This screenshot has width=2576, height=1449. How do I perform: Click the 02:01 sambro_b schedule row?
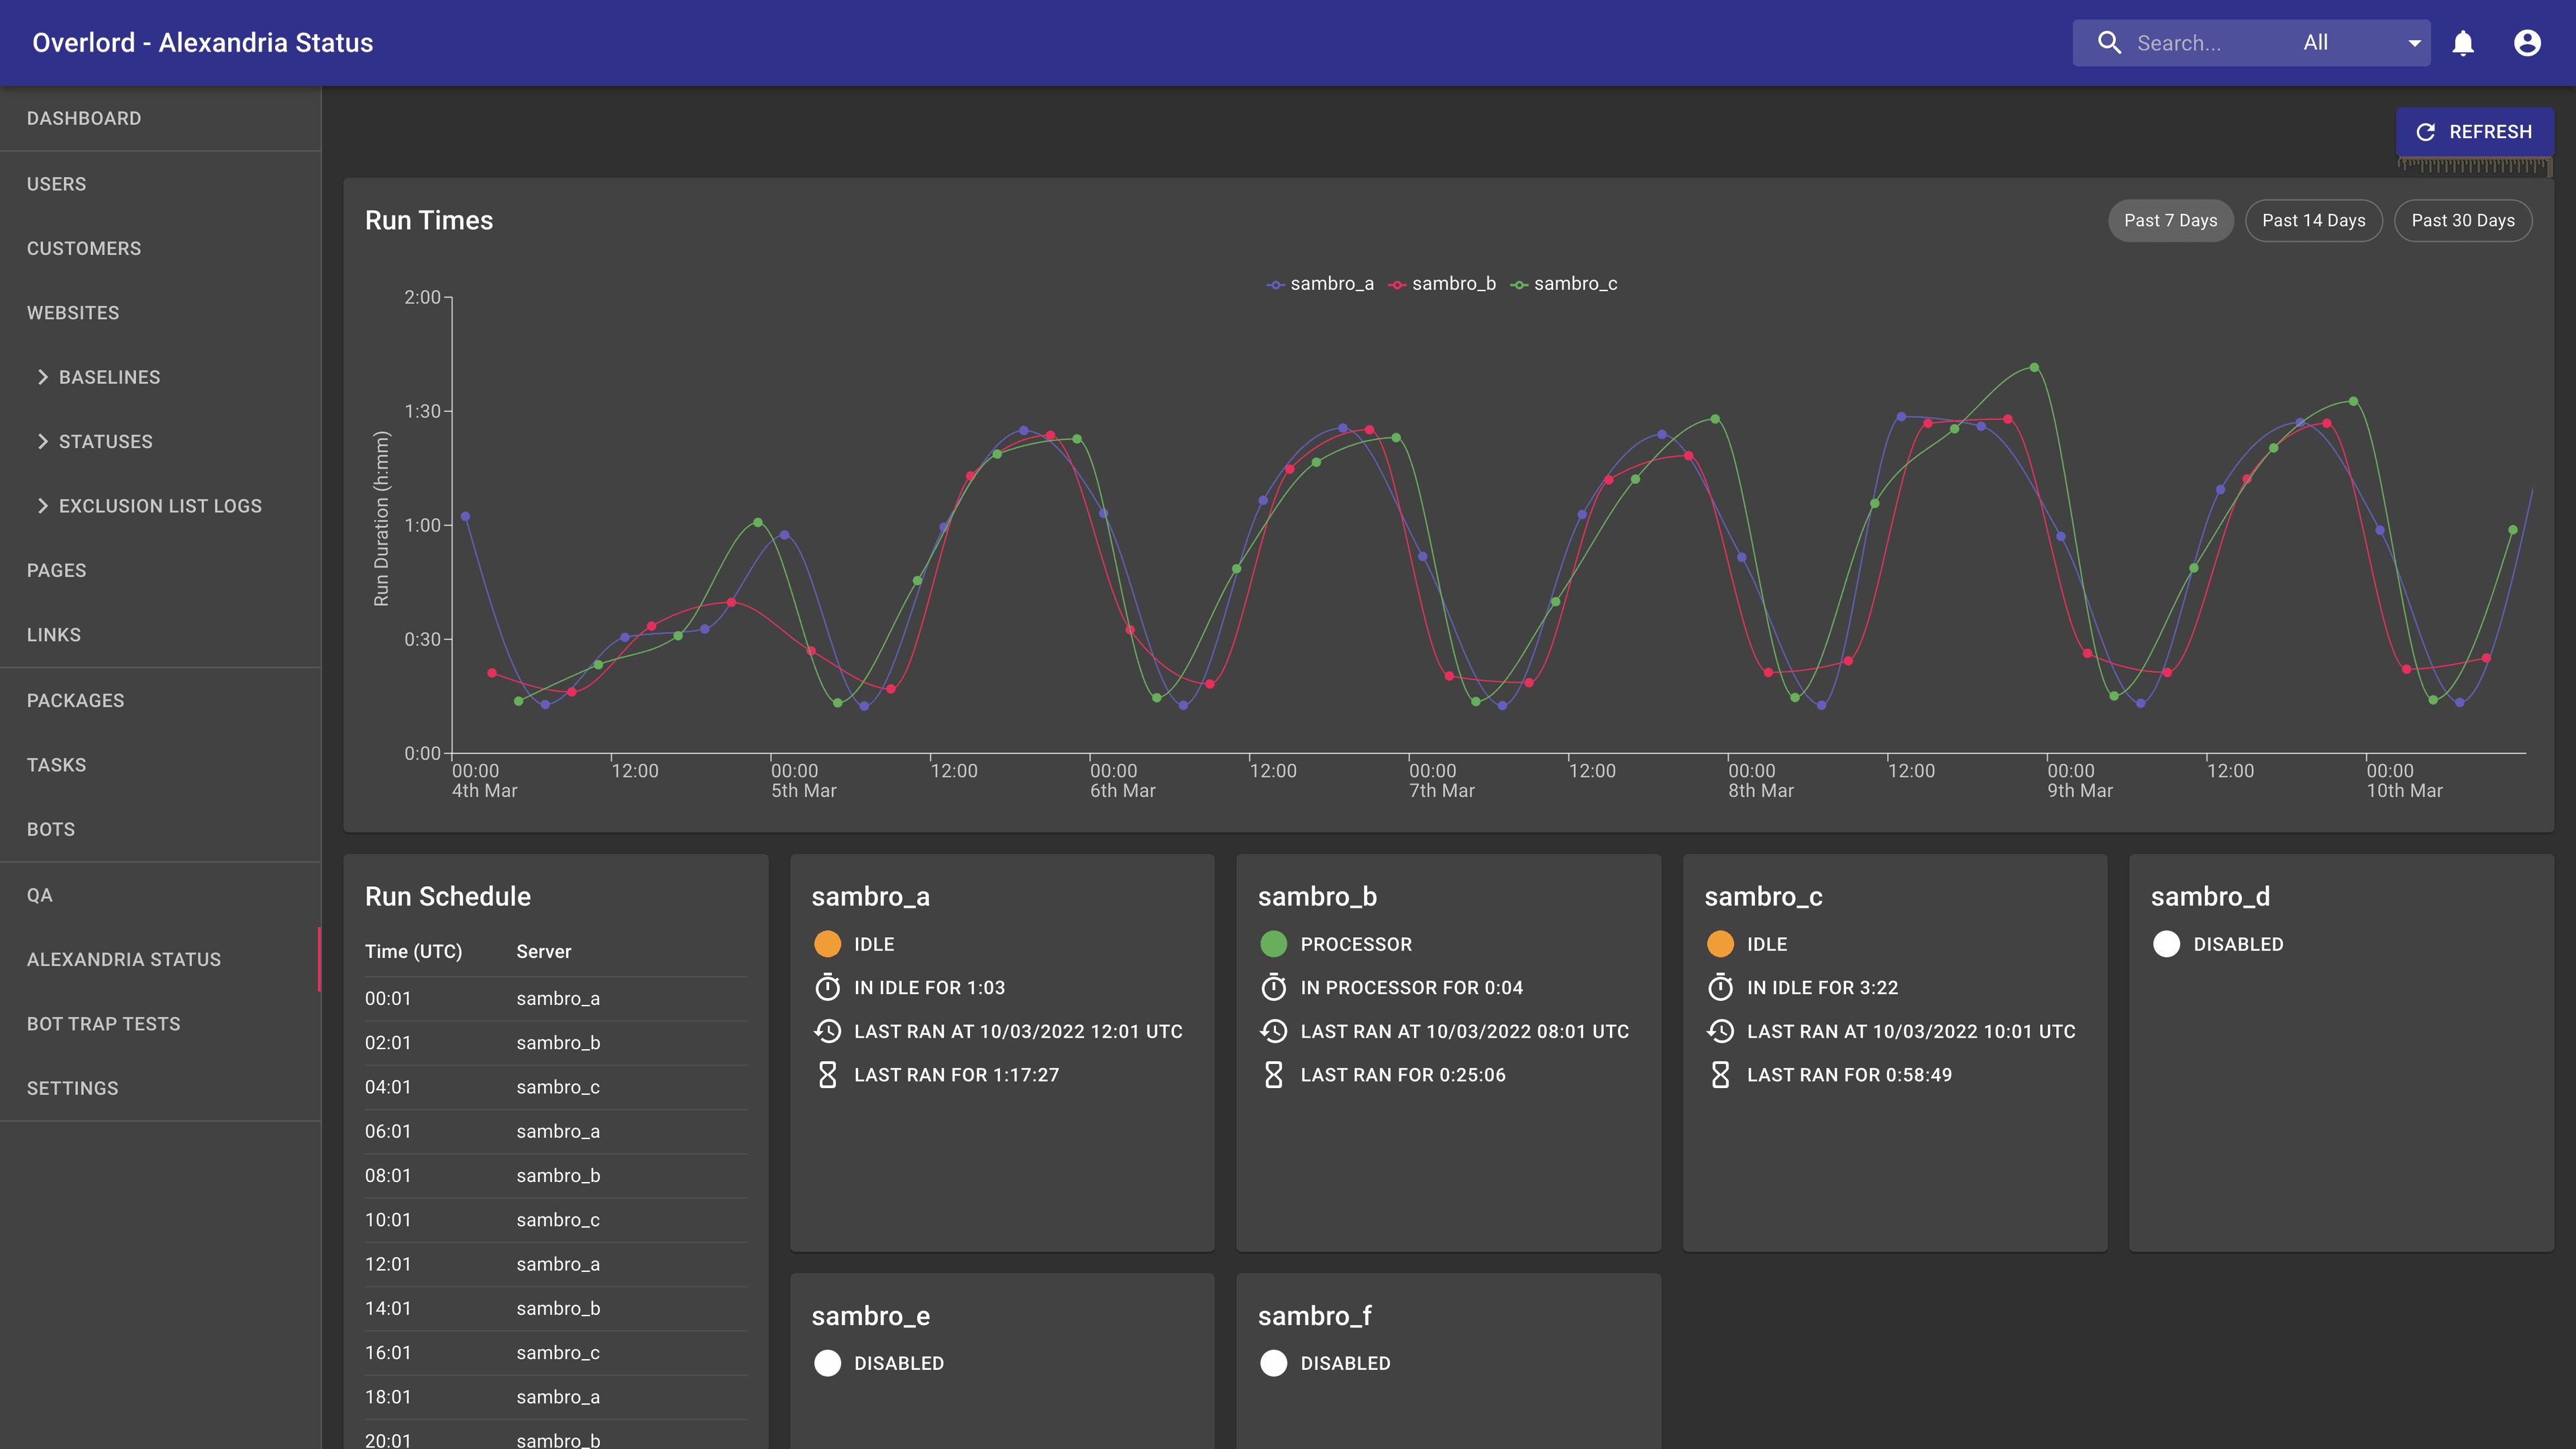pos(556,1043)
